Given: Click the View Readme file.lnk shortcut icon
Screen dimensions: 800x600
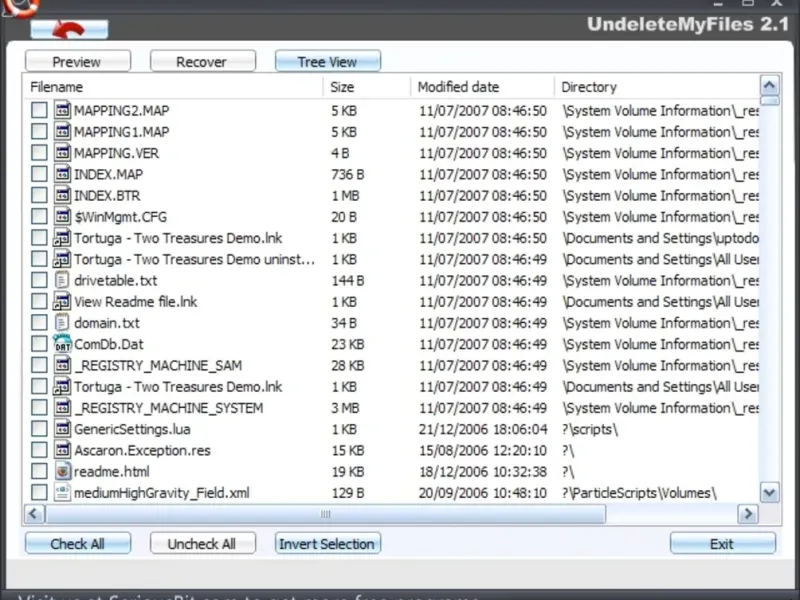Looking at the screenshot, I should (x=62, y=302).
